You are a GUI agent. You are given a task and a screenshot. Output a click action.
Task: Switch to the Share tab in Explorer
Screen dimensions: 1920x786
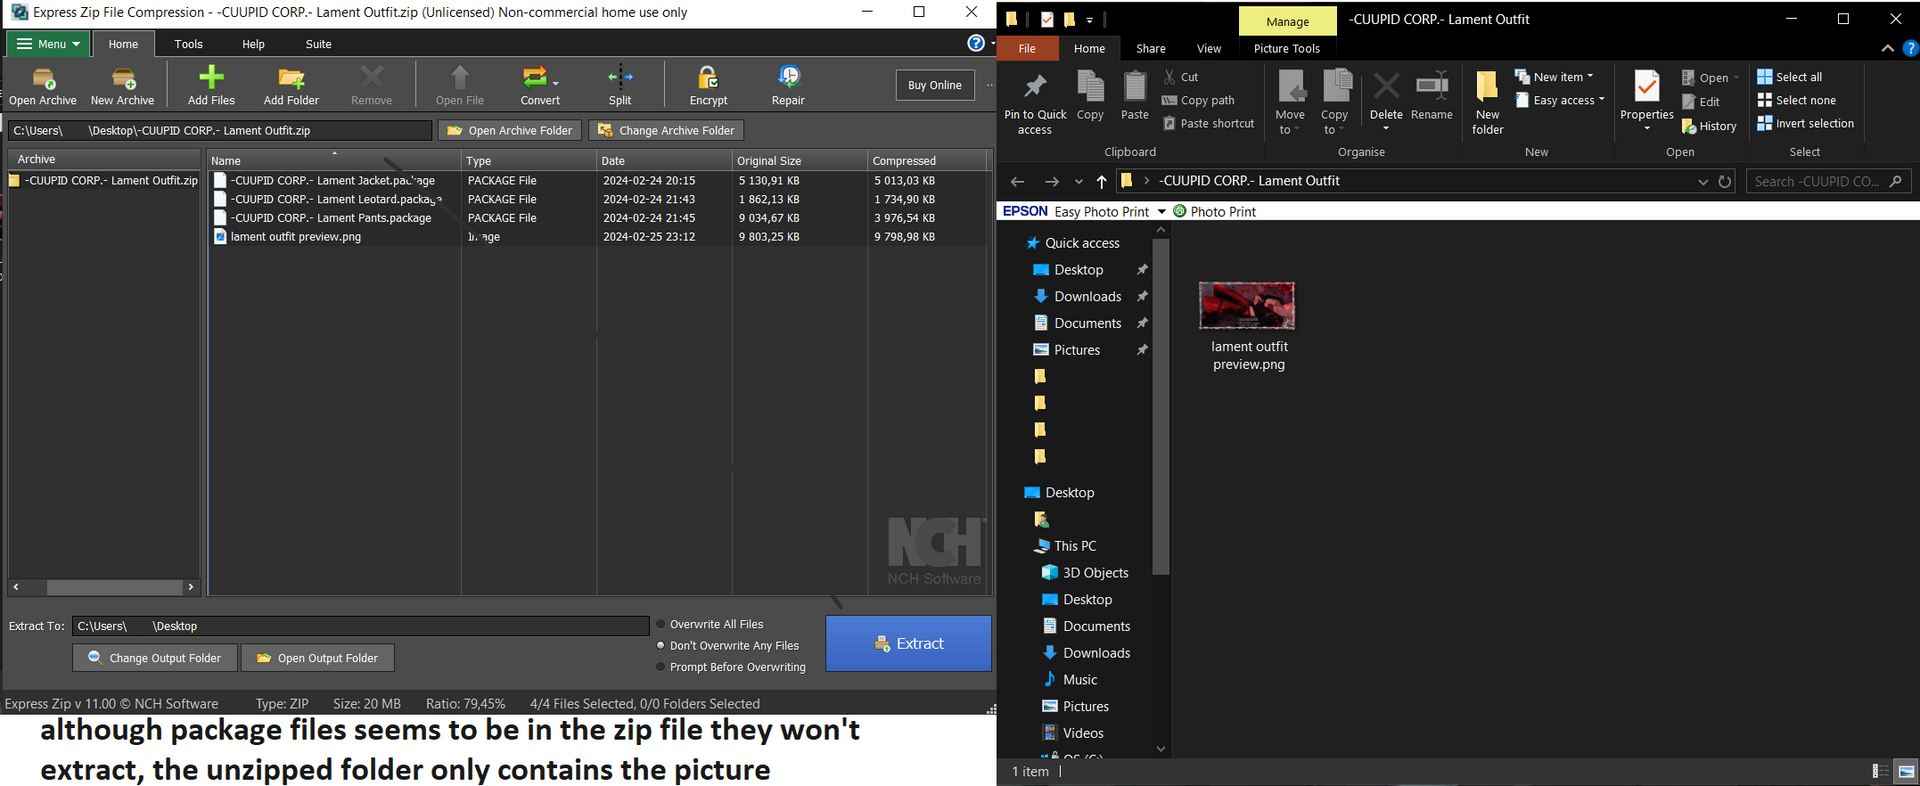(1151, 48)
